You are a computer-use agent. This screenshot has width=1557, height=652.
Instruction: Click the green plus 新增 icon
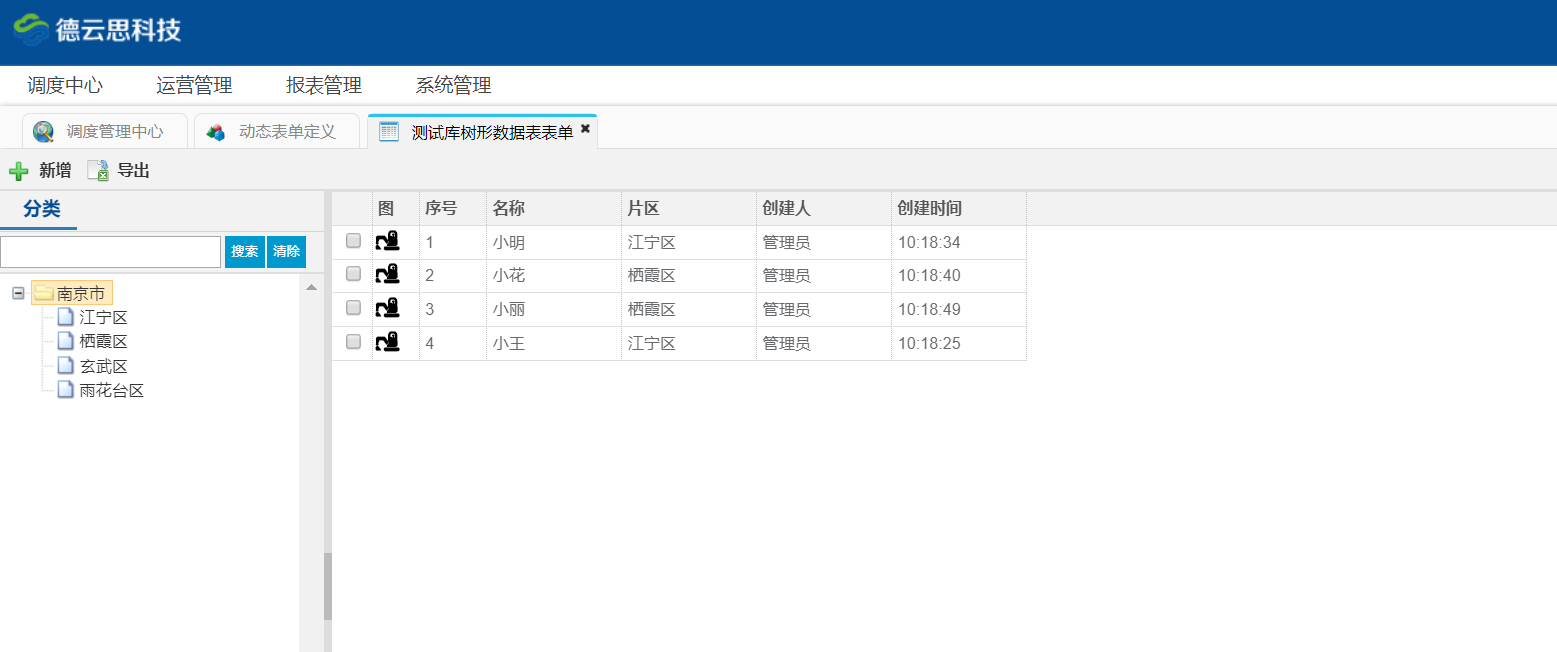click(x=18, y=171)
